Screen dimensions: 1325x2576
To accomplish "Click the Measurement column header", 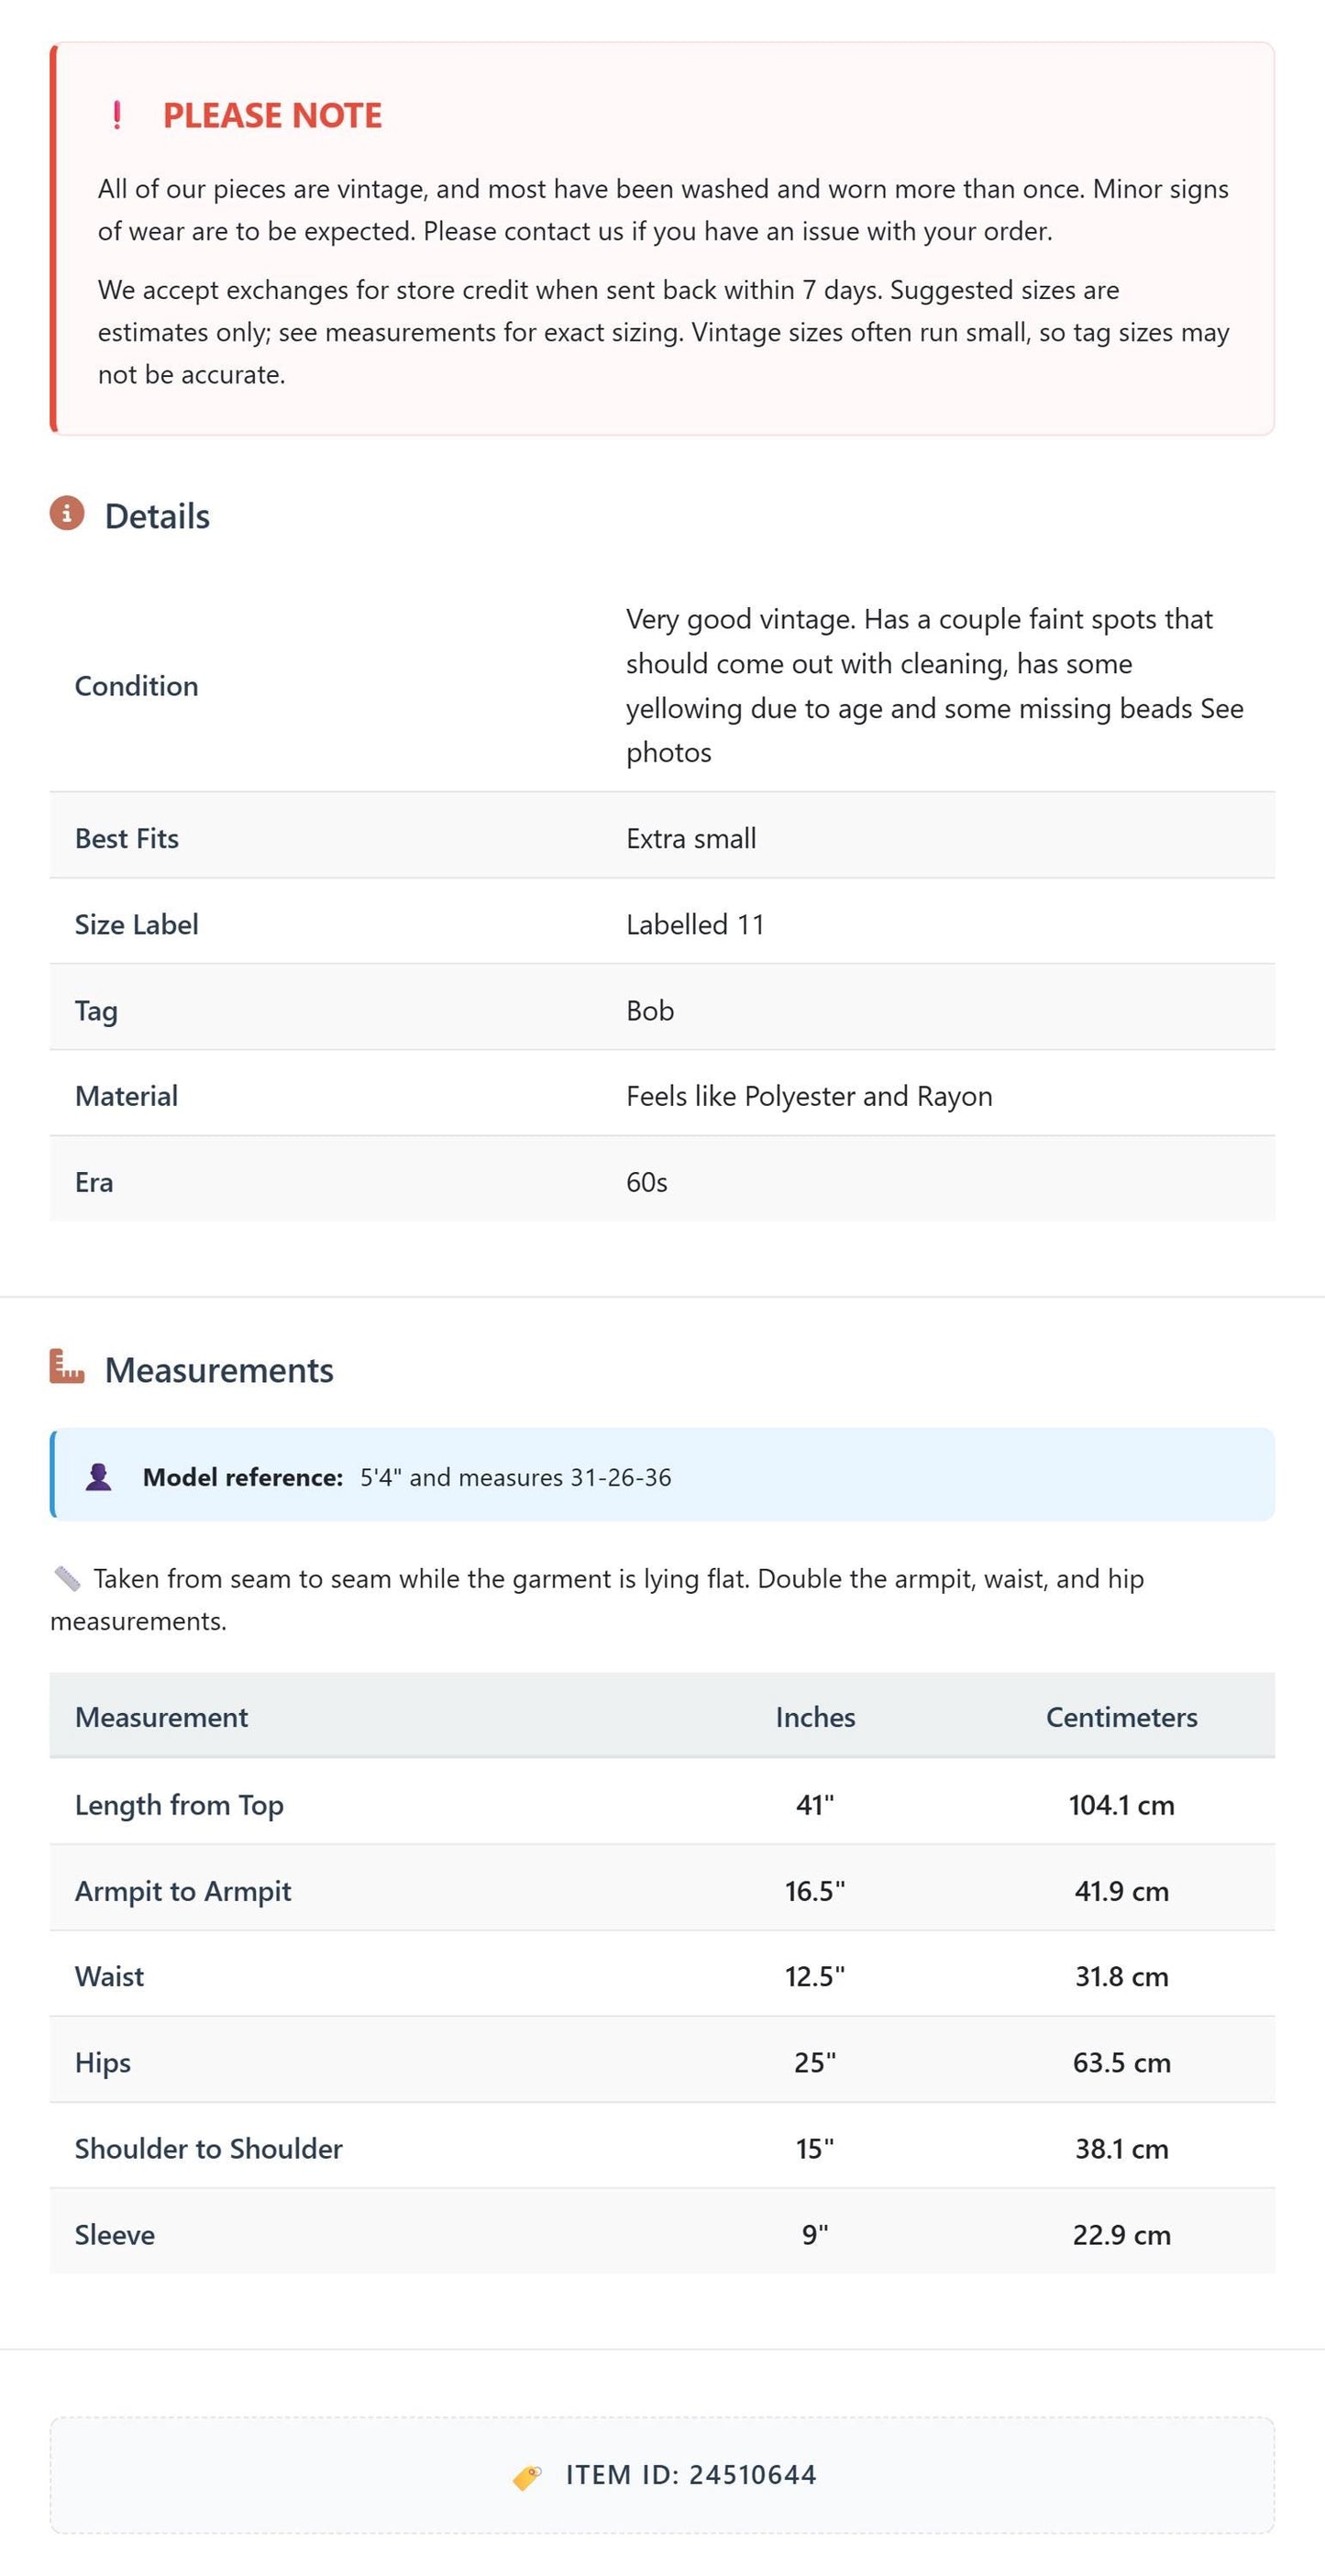I will [x=161, y=1717].
